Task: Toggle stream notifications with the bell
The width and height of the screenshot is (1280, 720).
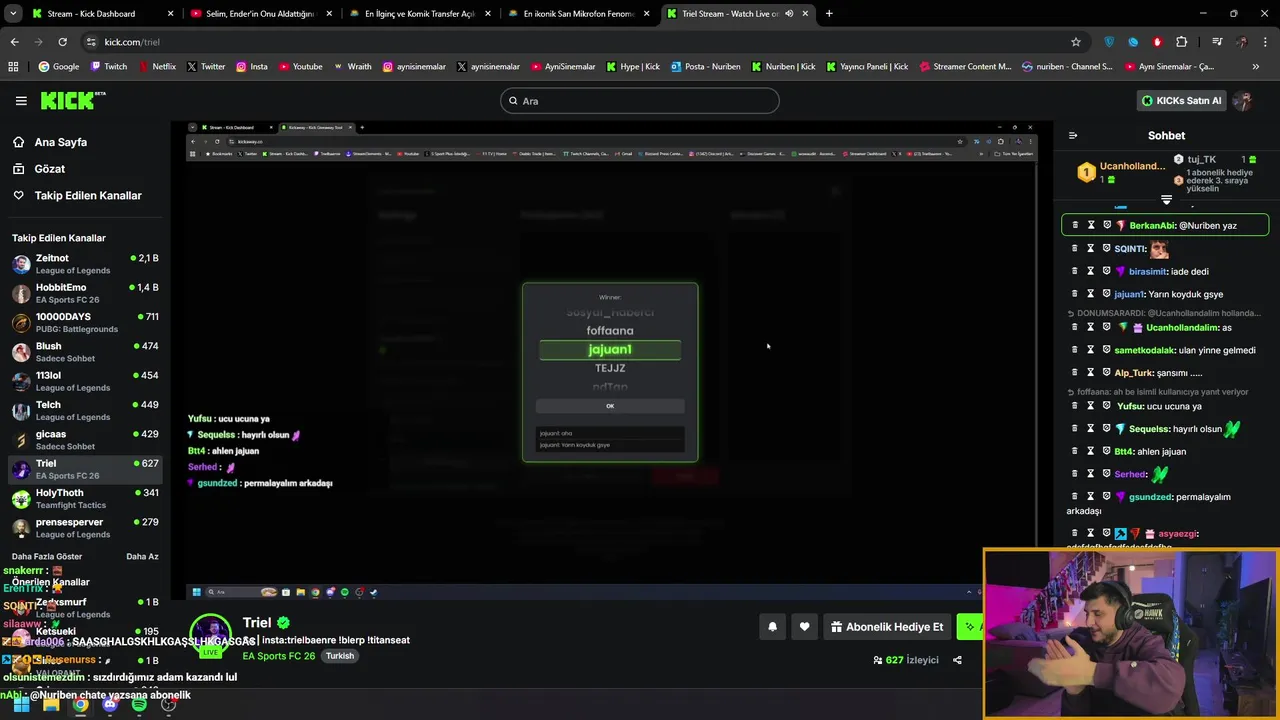Action: 772,627
